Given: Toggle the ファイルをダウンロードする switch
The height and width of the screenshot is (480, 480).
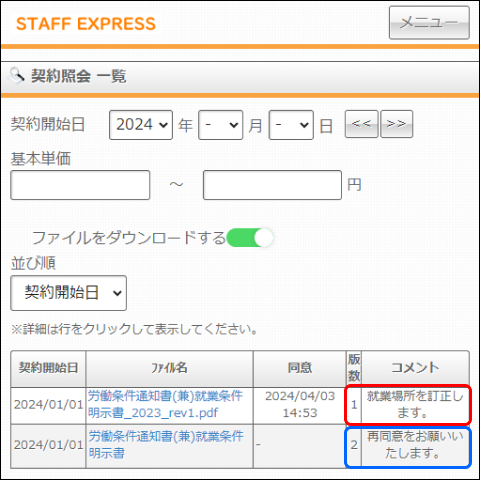Looking at the screenshot, I should [x=249, y=238].
